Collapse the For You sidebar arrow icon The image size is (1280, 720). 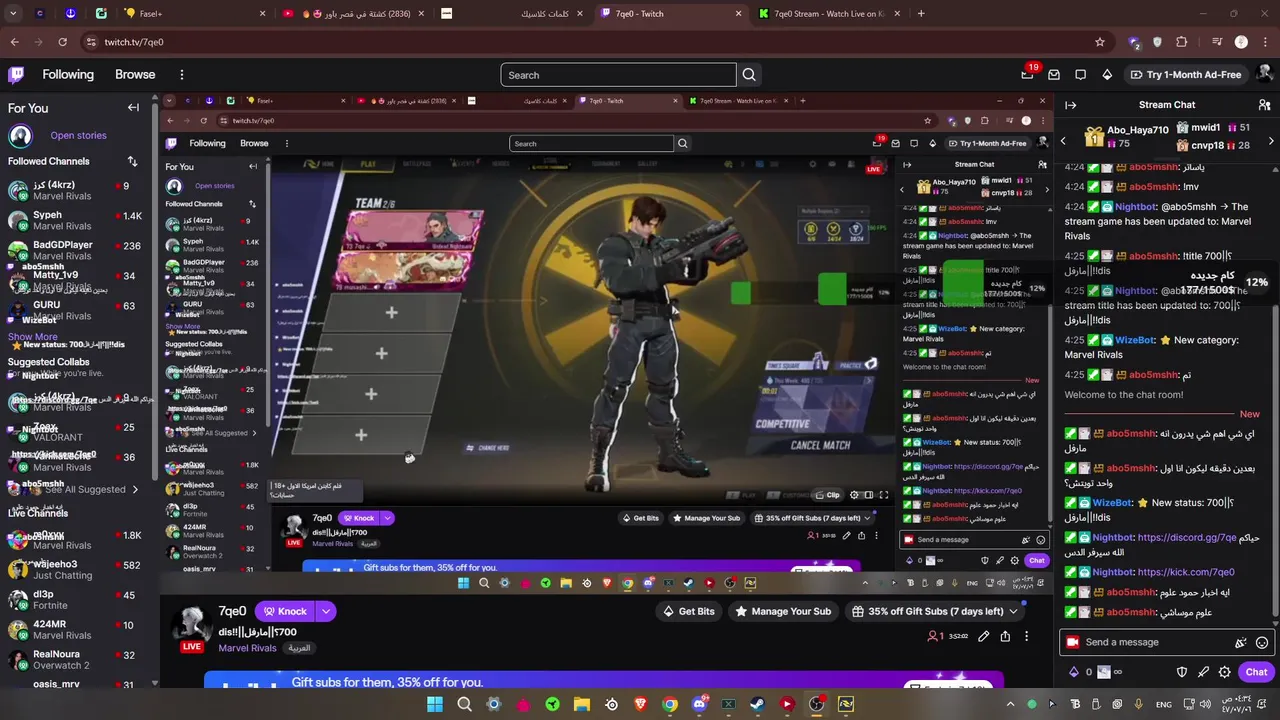pos(133,108)
